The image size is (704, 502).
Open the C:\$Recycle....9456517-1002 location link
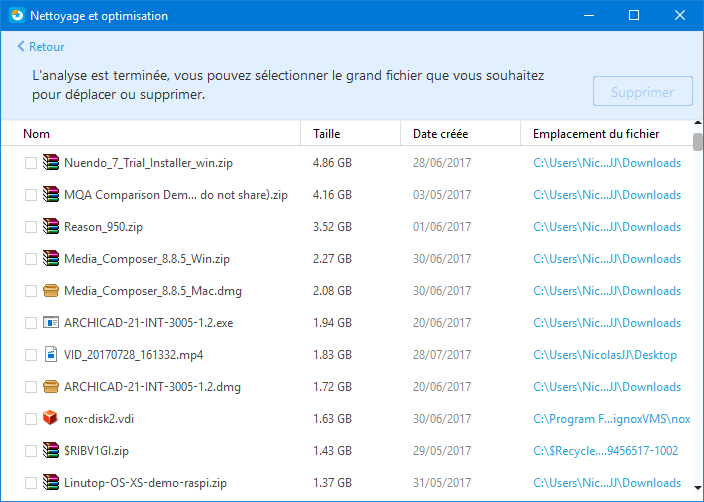coord(605,450)
